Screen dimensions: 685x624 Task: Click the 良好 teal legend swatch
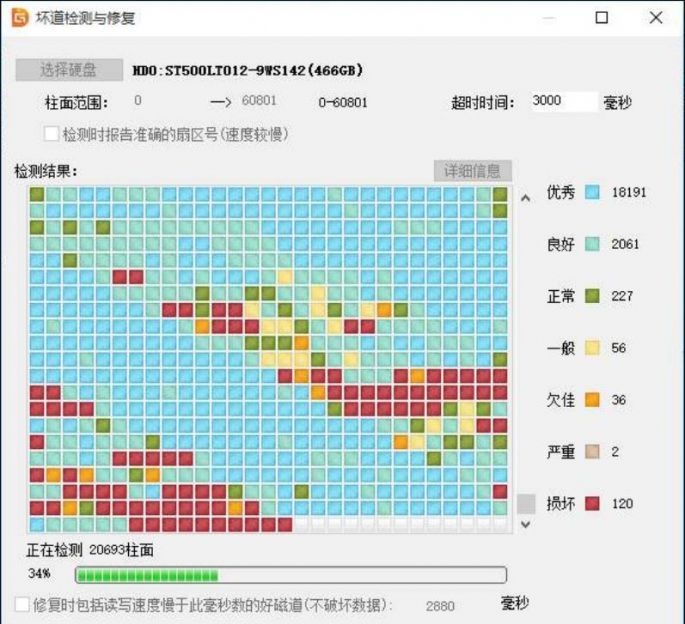tap(592, 244)
